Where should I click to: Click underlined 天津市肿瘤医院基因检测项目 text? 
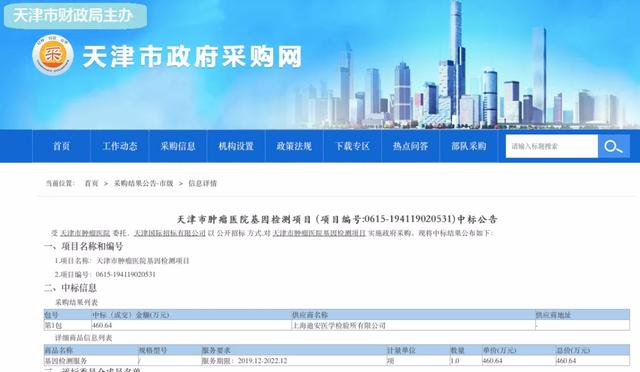319,233
